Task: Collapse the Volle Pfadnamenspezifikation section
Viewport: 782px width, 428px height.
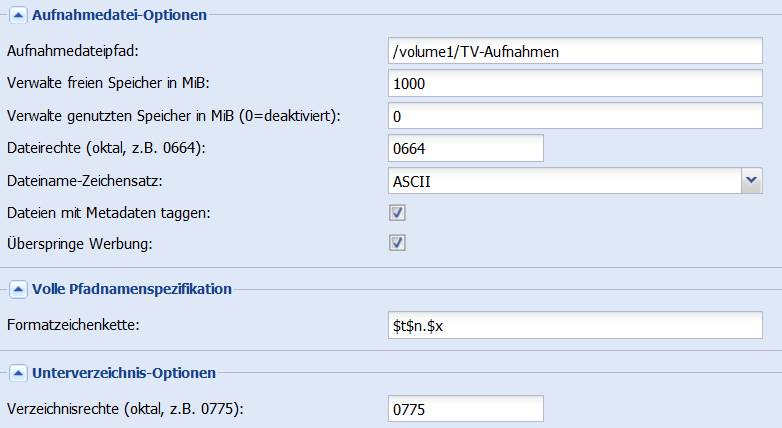Action: click(18, 289)
